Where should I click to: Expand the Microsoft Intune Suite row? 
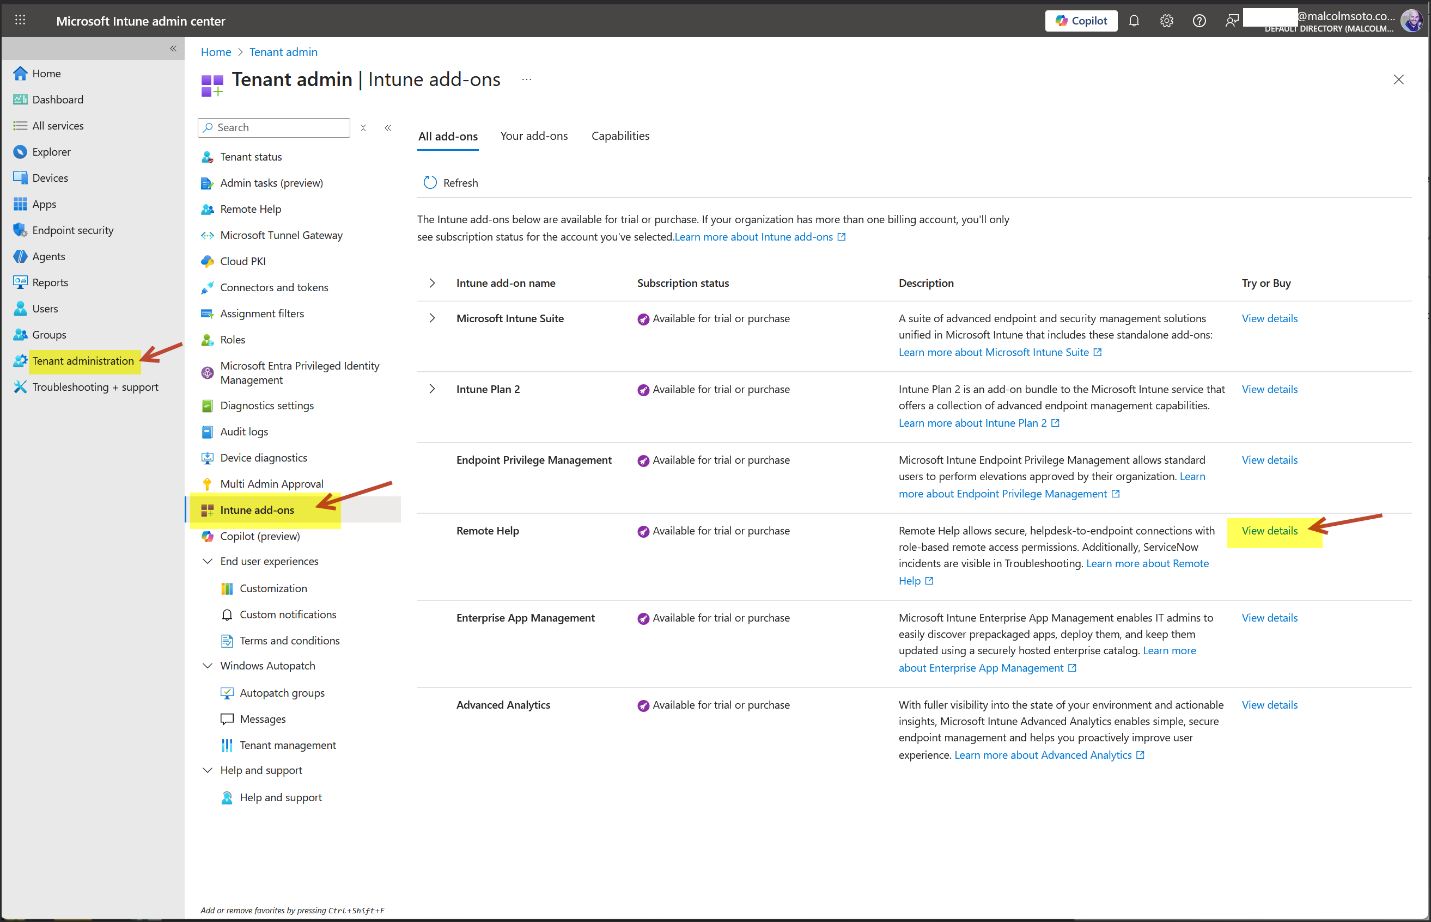coord(432,319)
